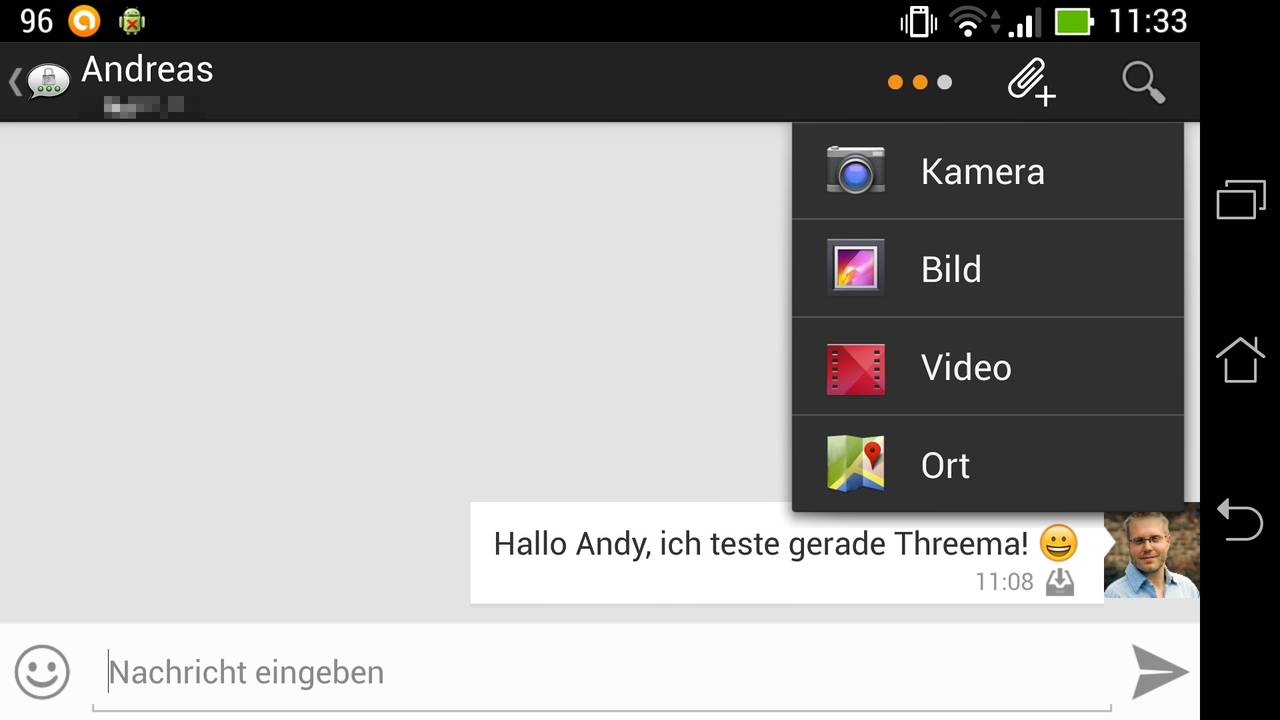The height and width of the screenshot is (720, 1280).
Task: Tap the battery indicator in status bar
Action: tap(1074, 21)
